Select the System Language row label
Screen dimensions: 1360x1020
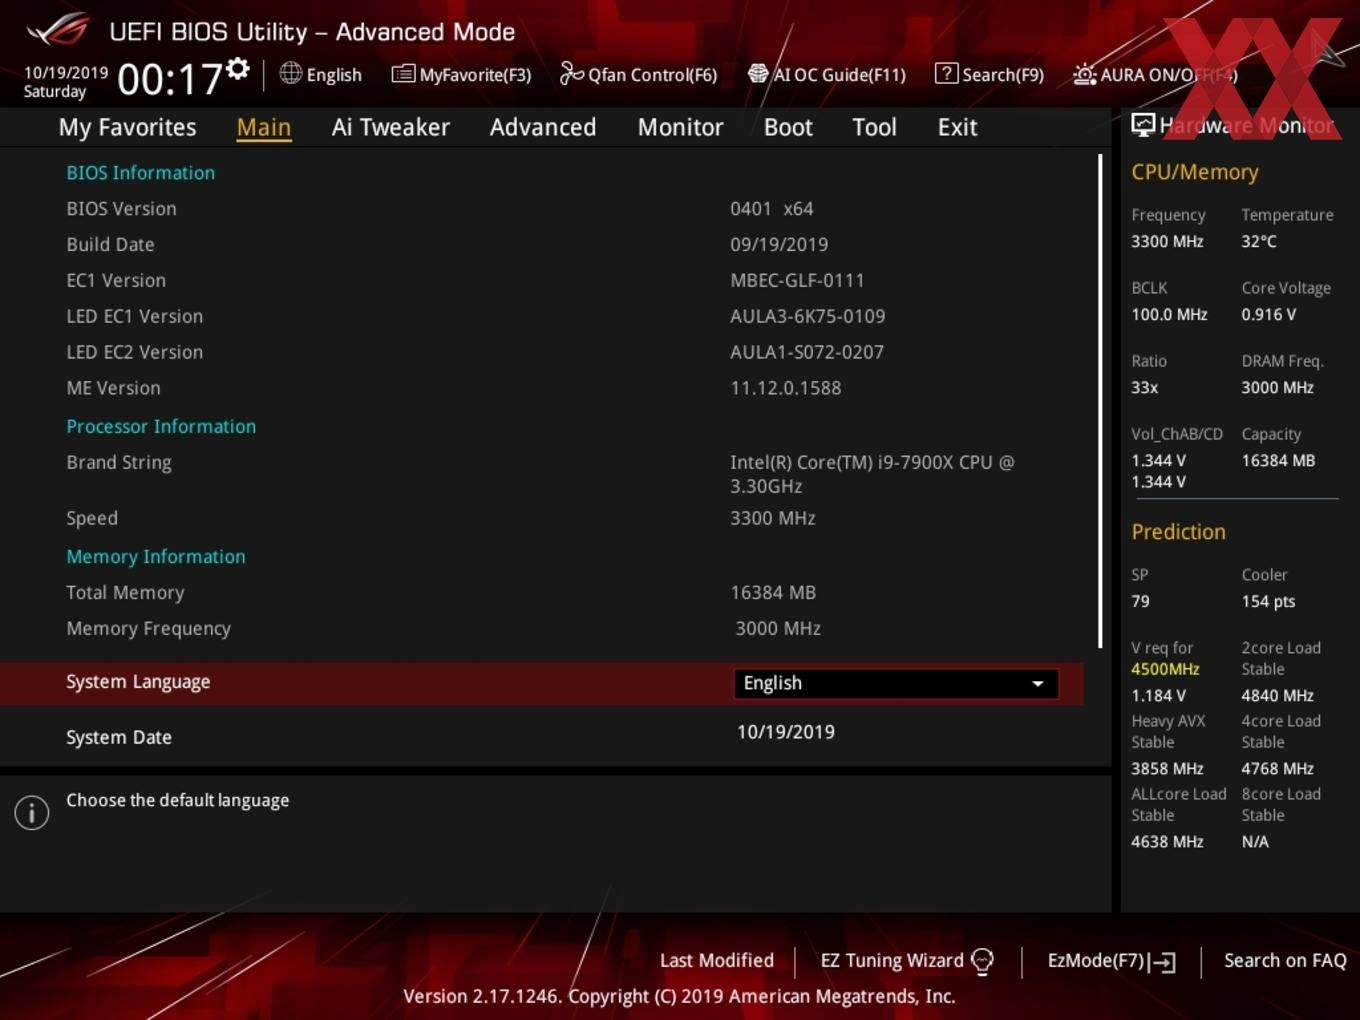pyautogui.click(x=138, y=682)
